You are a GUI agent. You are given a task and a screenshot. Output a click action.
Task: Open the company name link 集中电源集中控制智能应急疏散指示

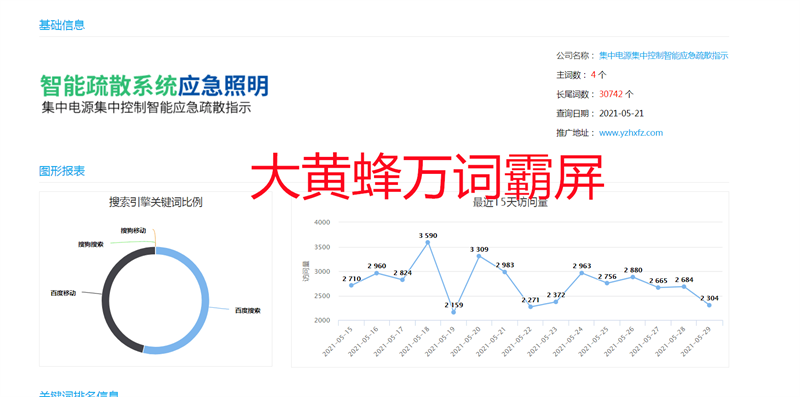pos(663,56)
